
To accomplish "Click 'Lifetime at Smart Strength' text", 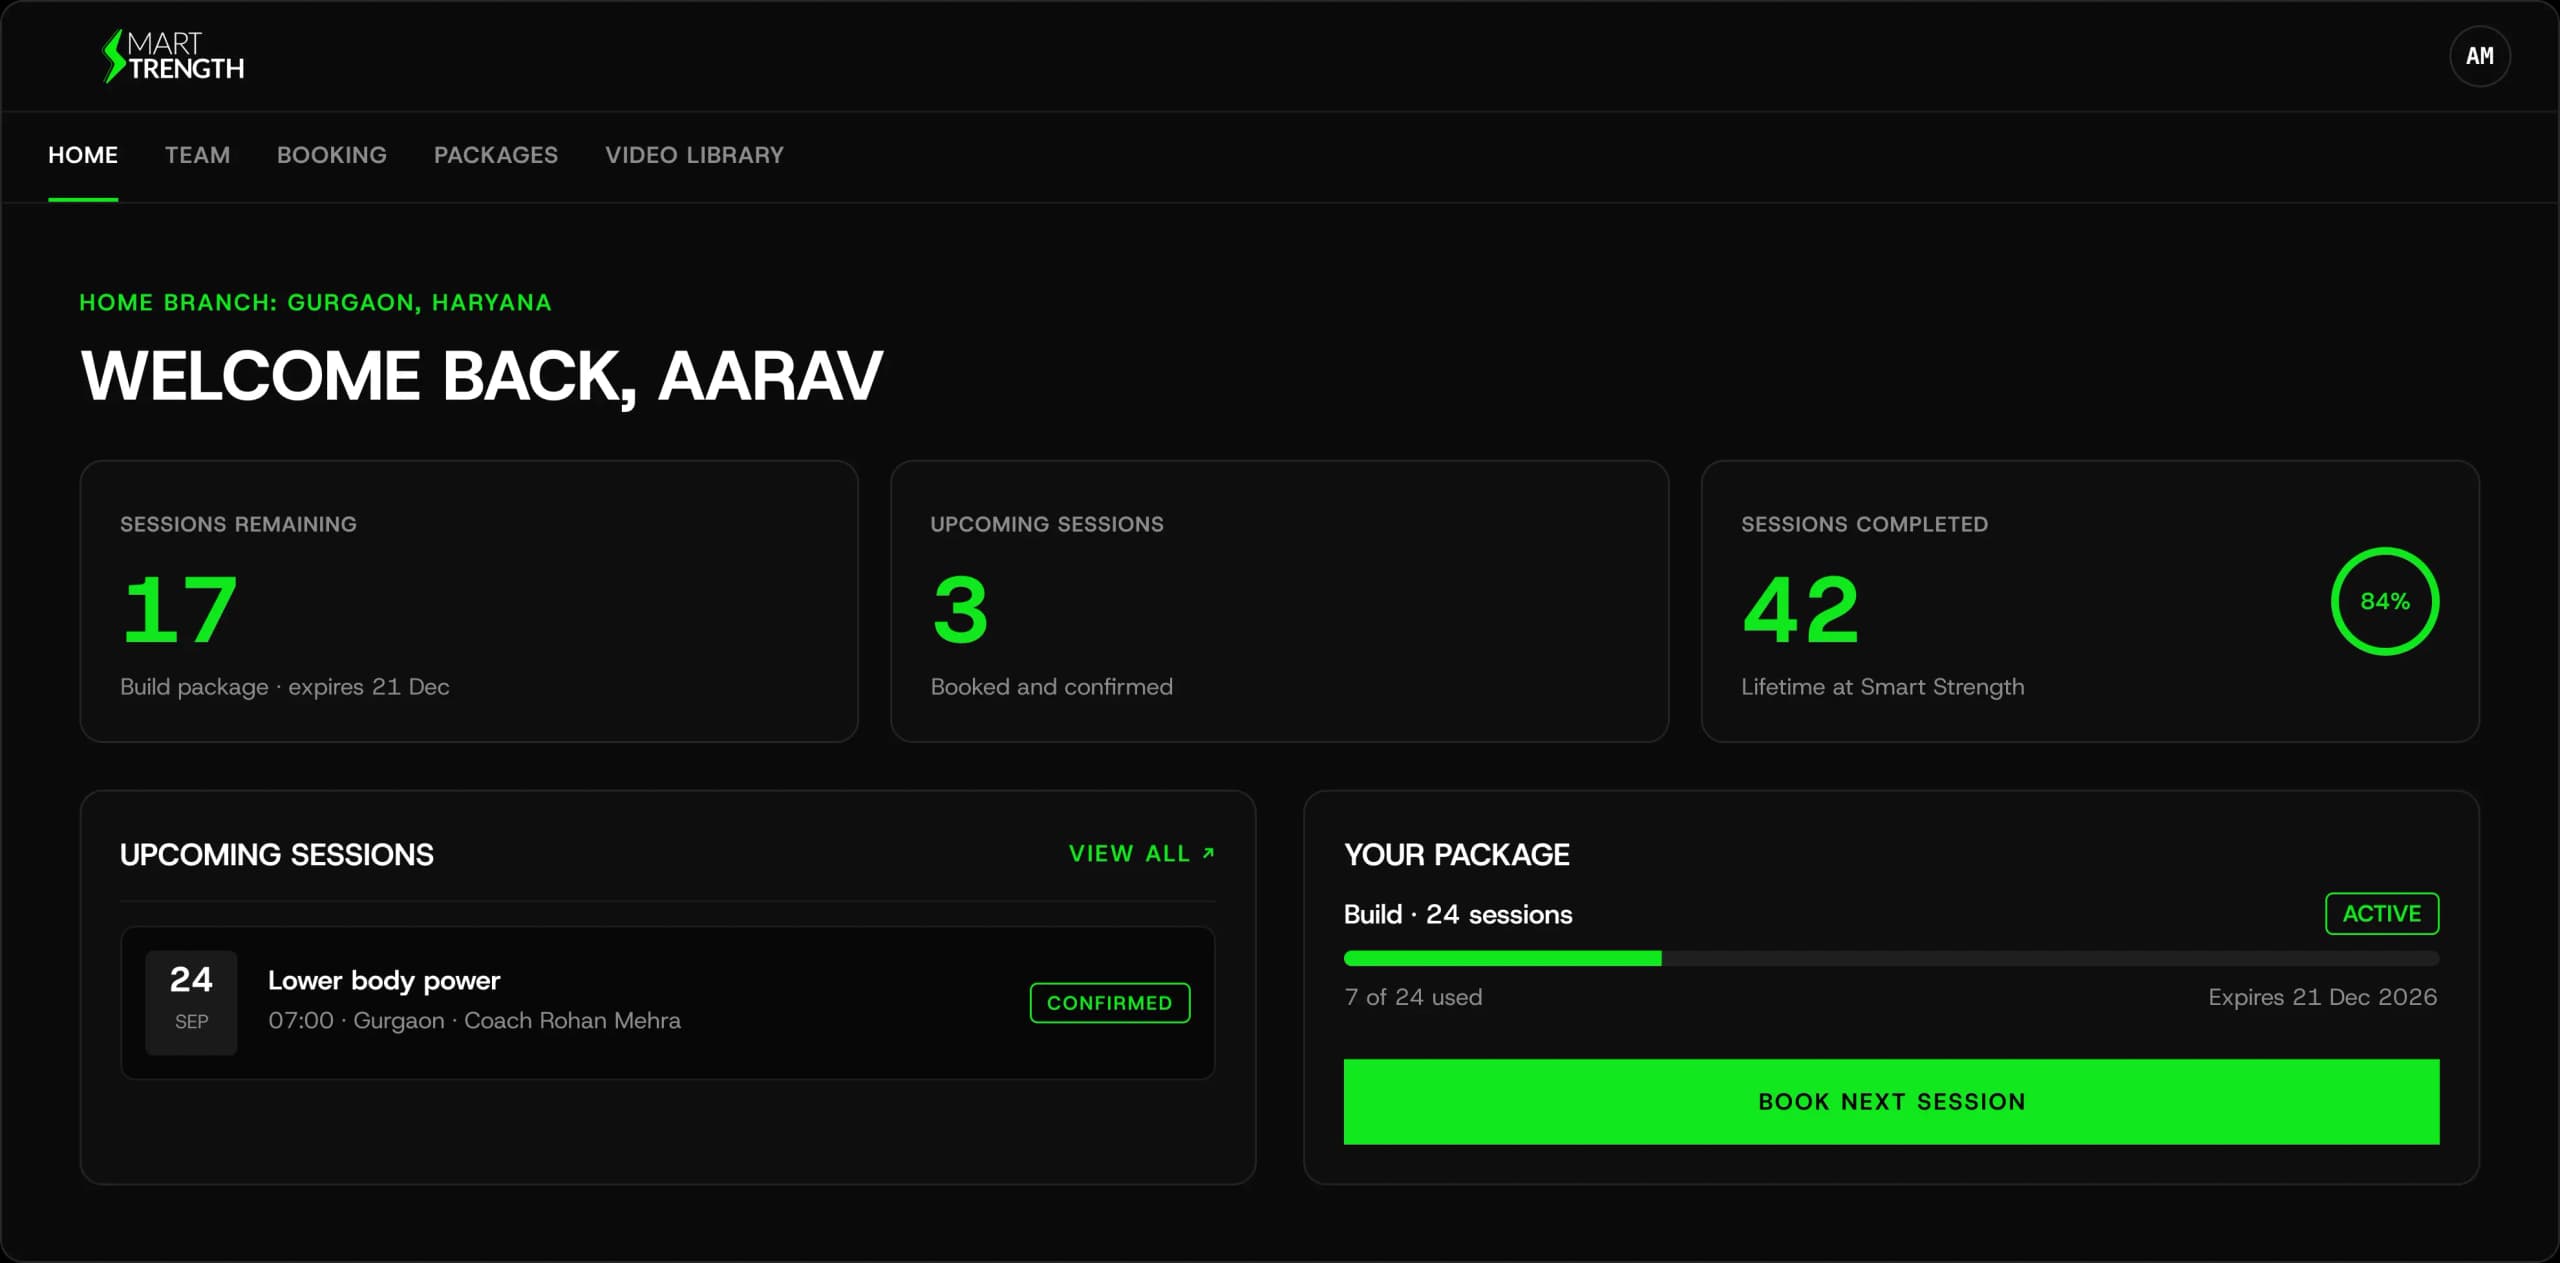I will 1882,687.
